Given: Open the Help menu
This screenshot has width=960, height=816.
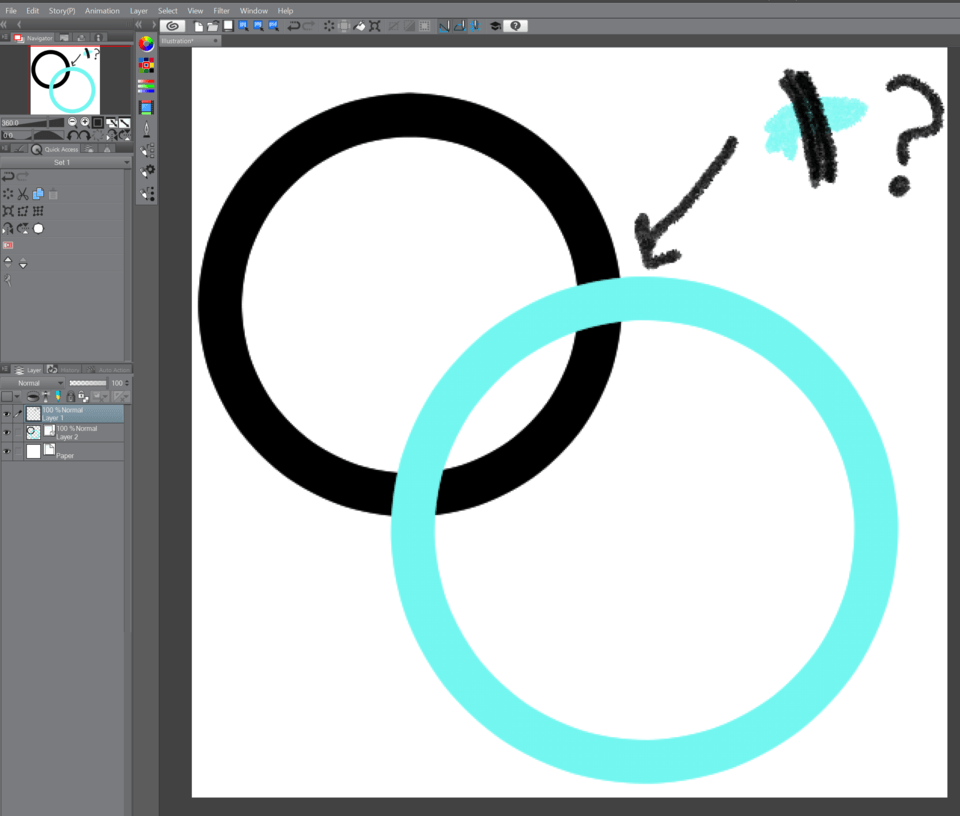Looking at the screenshot, I should (285, 10).
